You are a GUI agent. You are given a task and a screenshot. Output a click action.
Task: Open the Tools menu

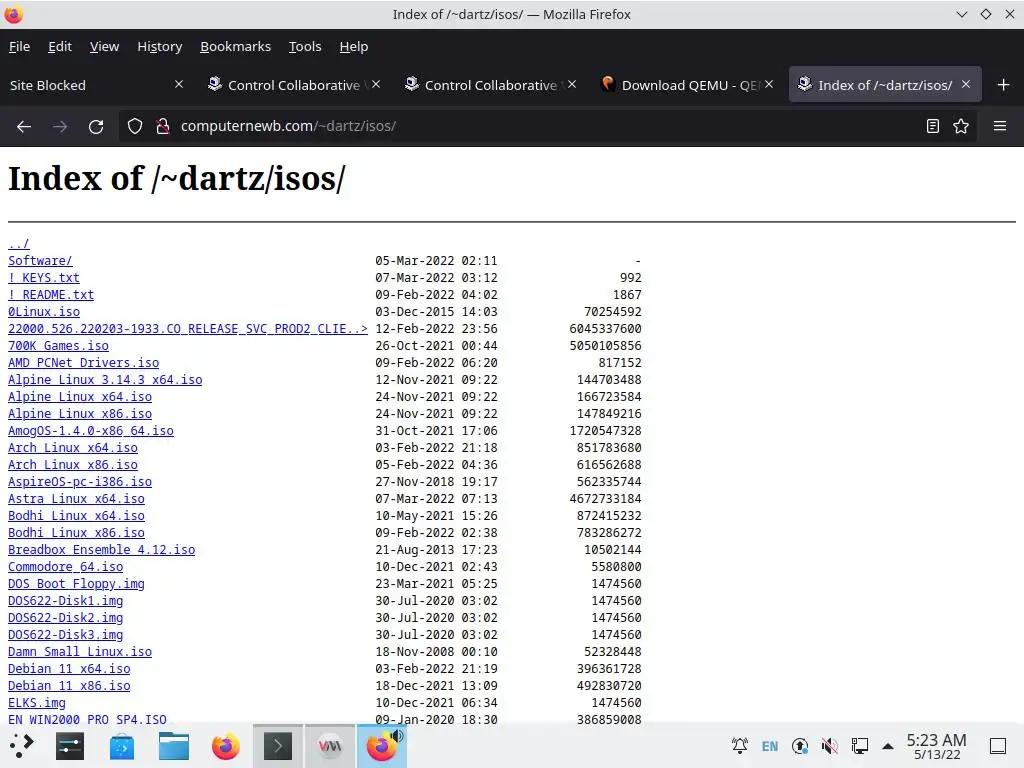305,46
